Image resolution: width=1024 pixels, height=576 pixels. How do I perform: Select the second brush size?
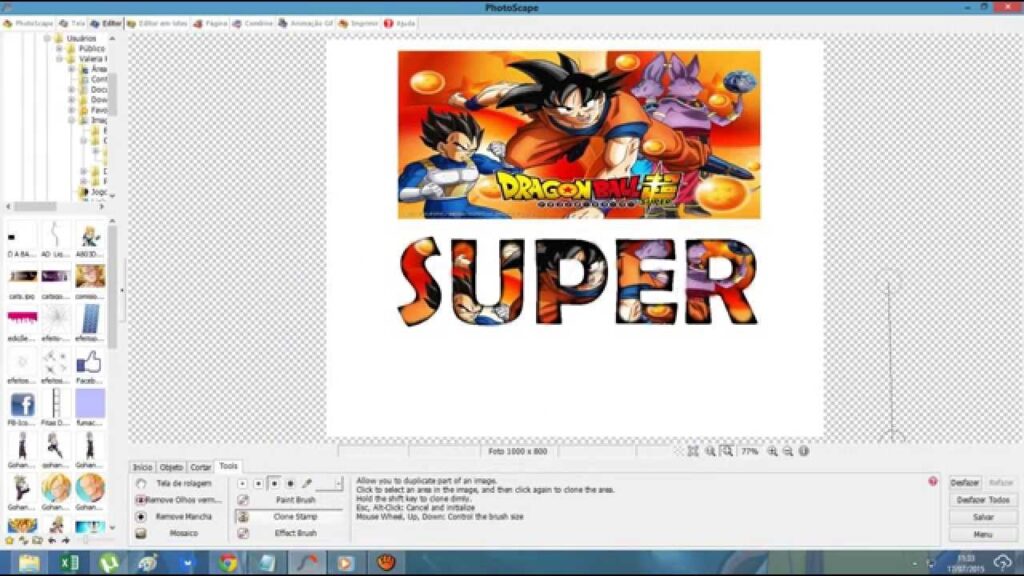[x=259, y=483]
